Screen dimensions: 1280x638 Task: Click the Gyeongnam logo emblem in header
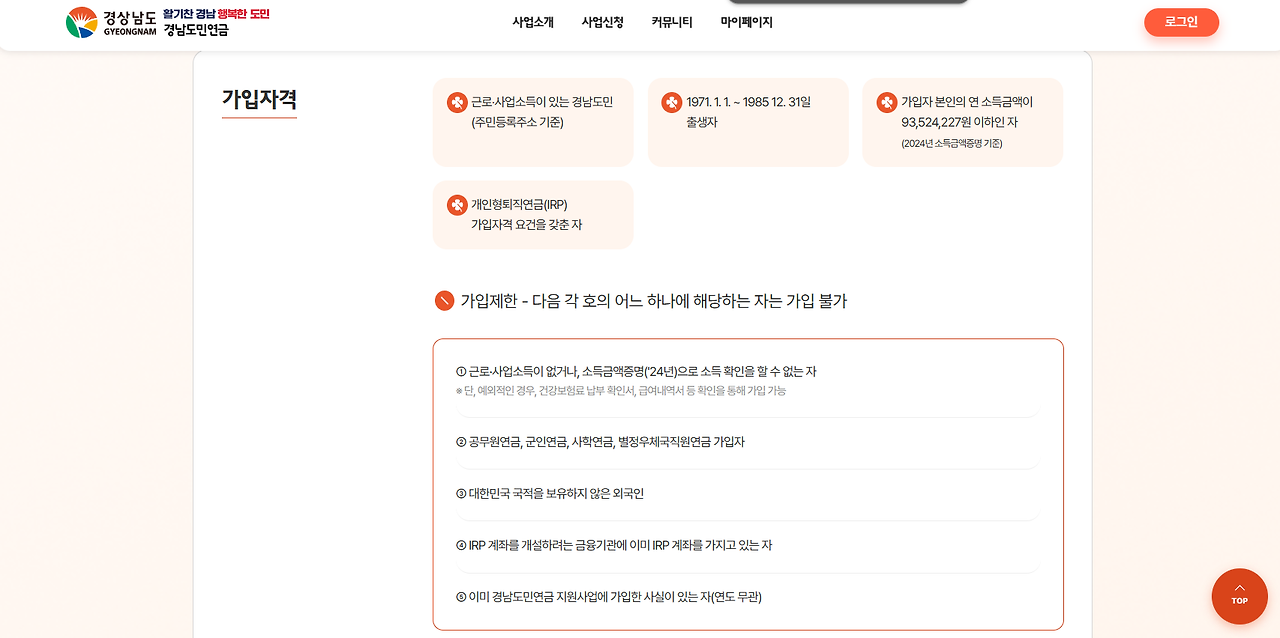pyautogui.click(x=82, y=22)
